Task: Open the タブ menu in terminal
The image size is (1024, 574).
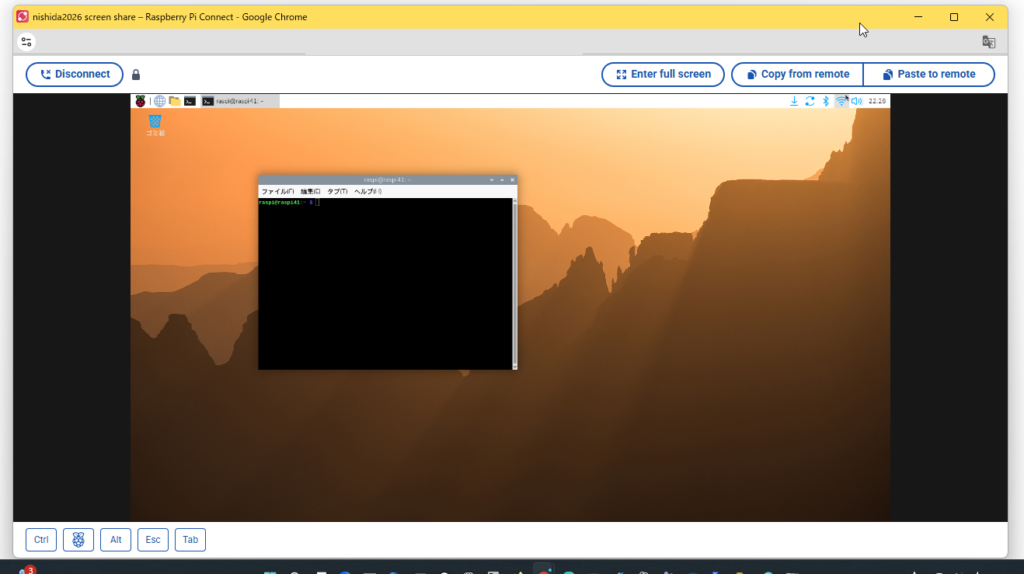Action: point(337,191)
